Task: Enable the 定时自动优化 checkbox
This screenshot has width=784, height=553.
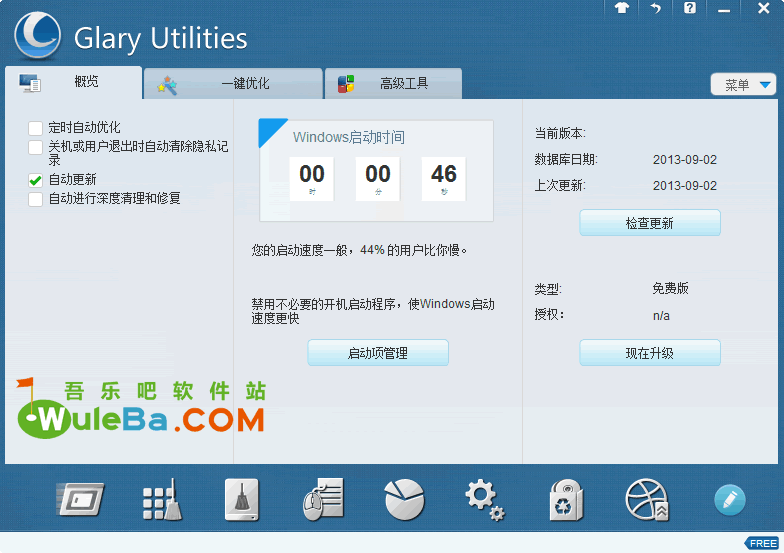Action: tap(36, 128)
